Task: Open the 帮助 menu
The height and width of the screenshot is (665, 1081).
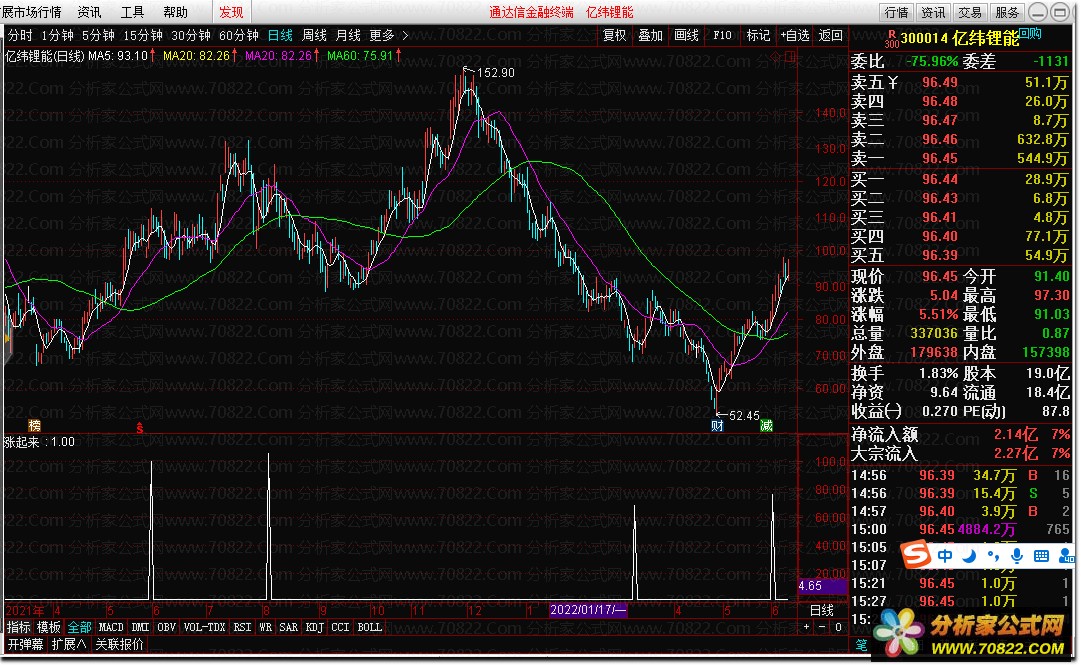Action: (x=175, y=12)
